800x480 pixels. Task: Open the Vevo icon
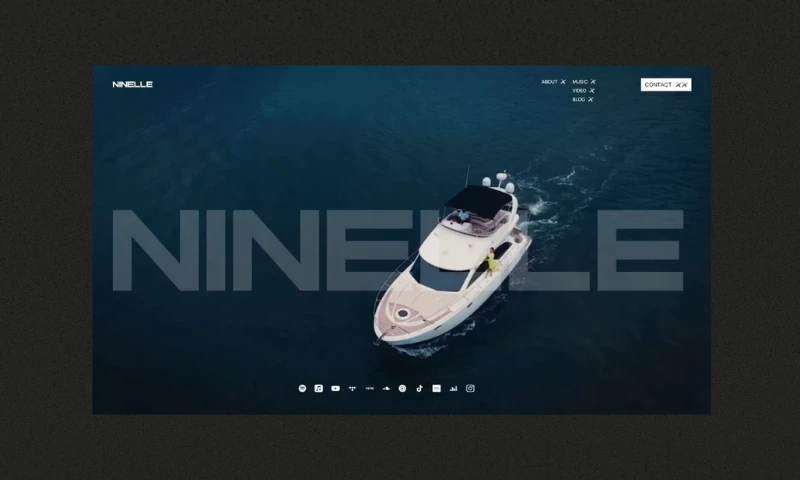(x=369, y=389)
